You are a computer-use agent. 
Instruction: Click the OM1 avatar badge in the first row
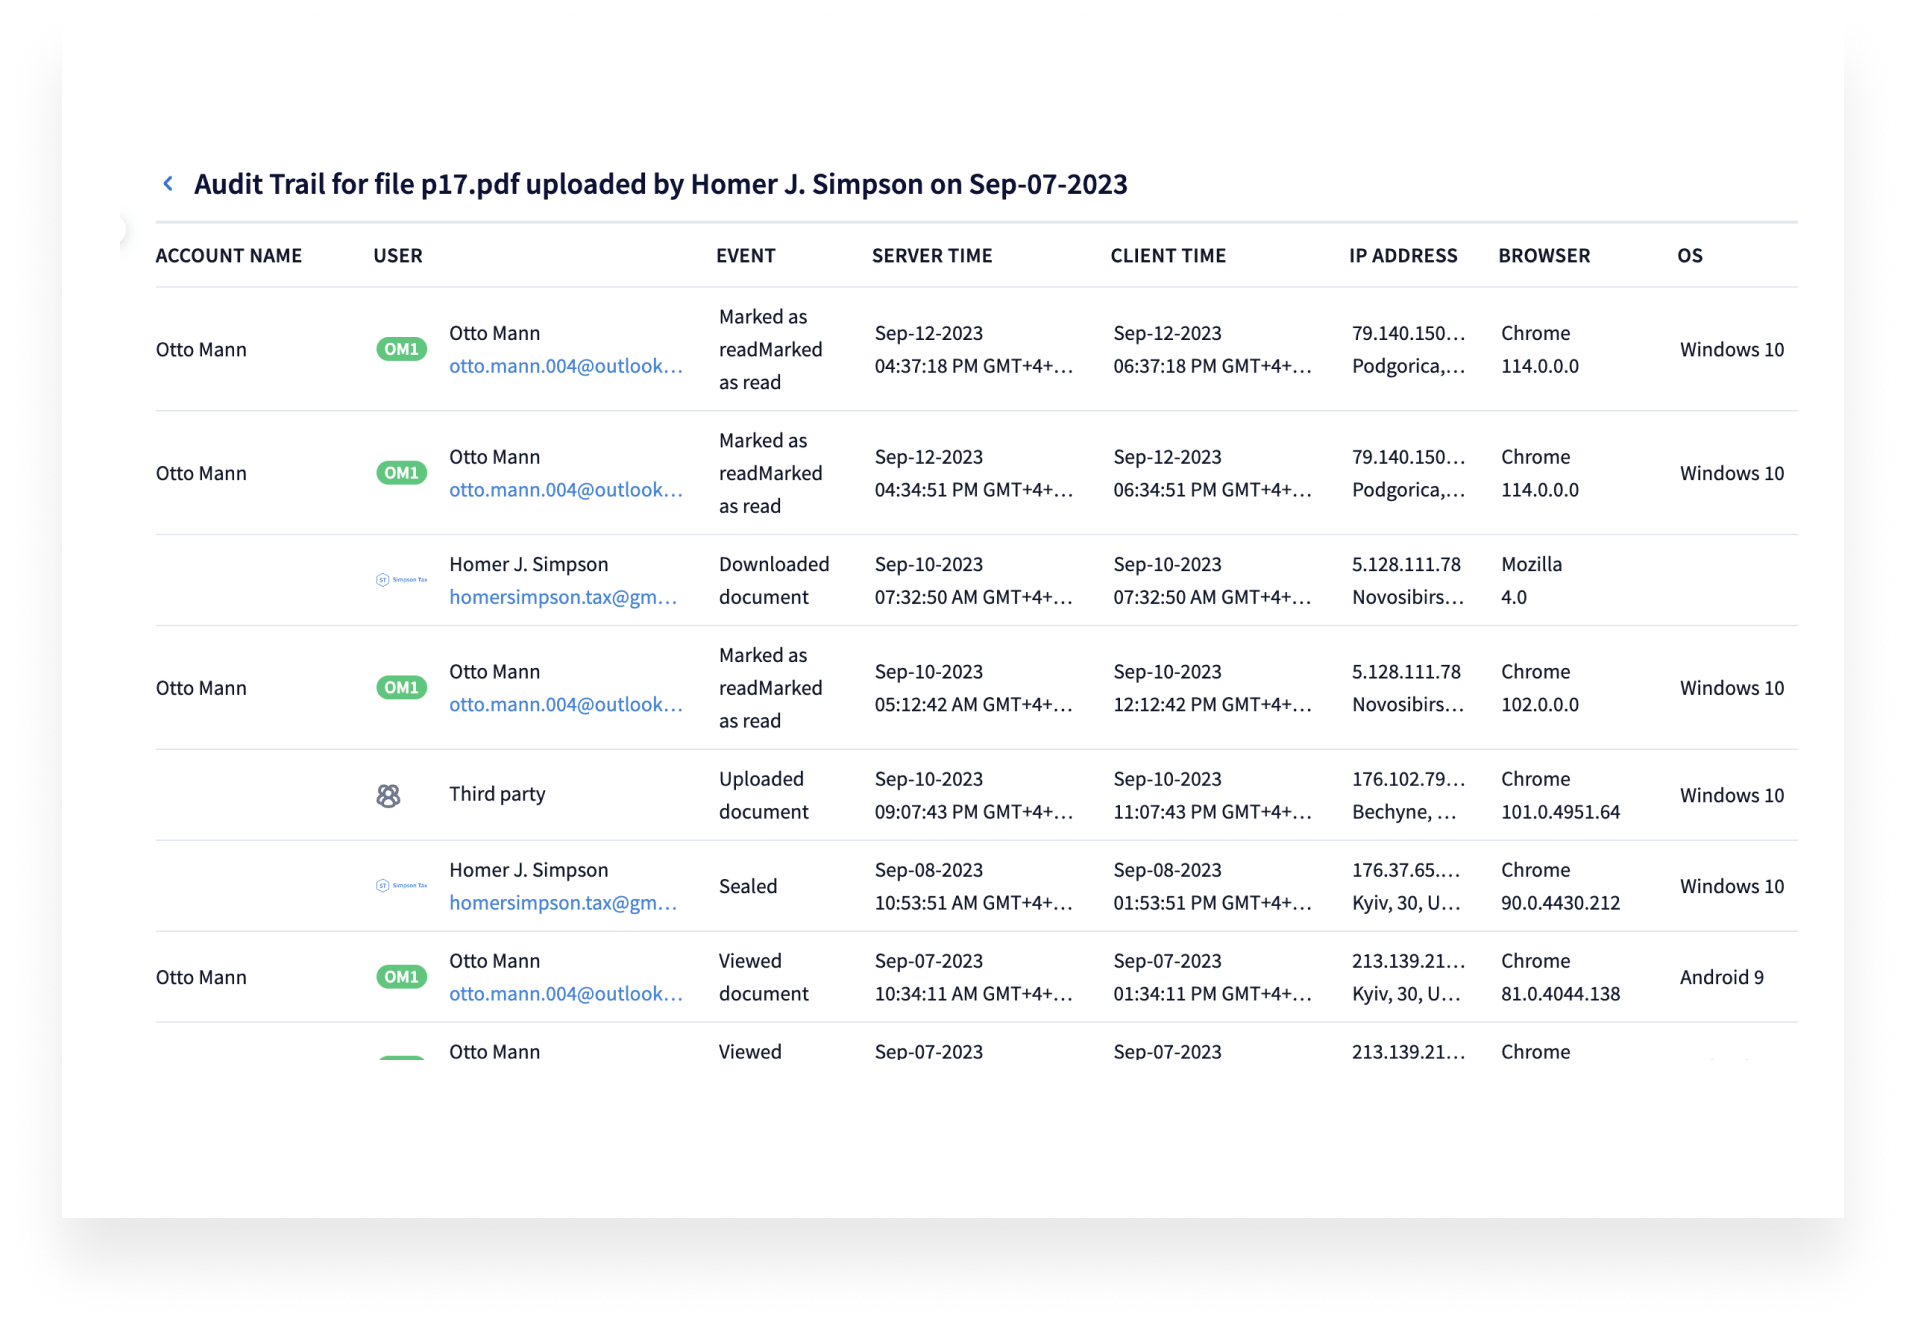[400, 349]
